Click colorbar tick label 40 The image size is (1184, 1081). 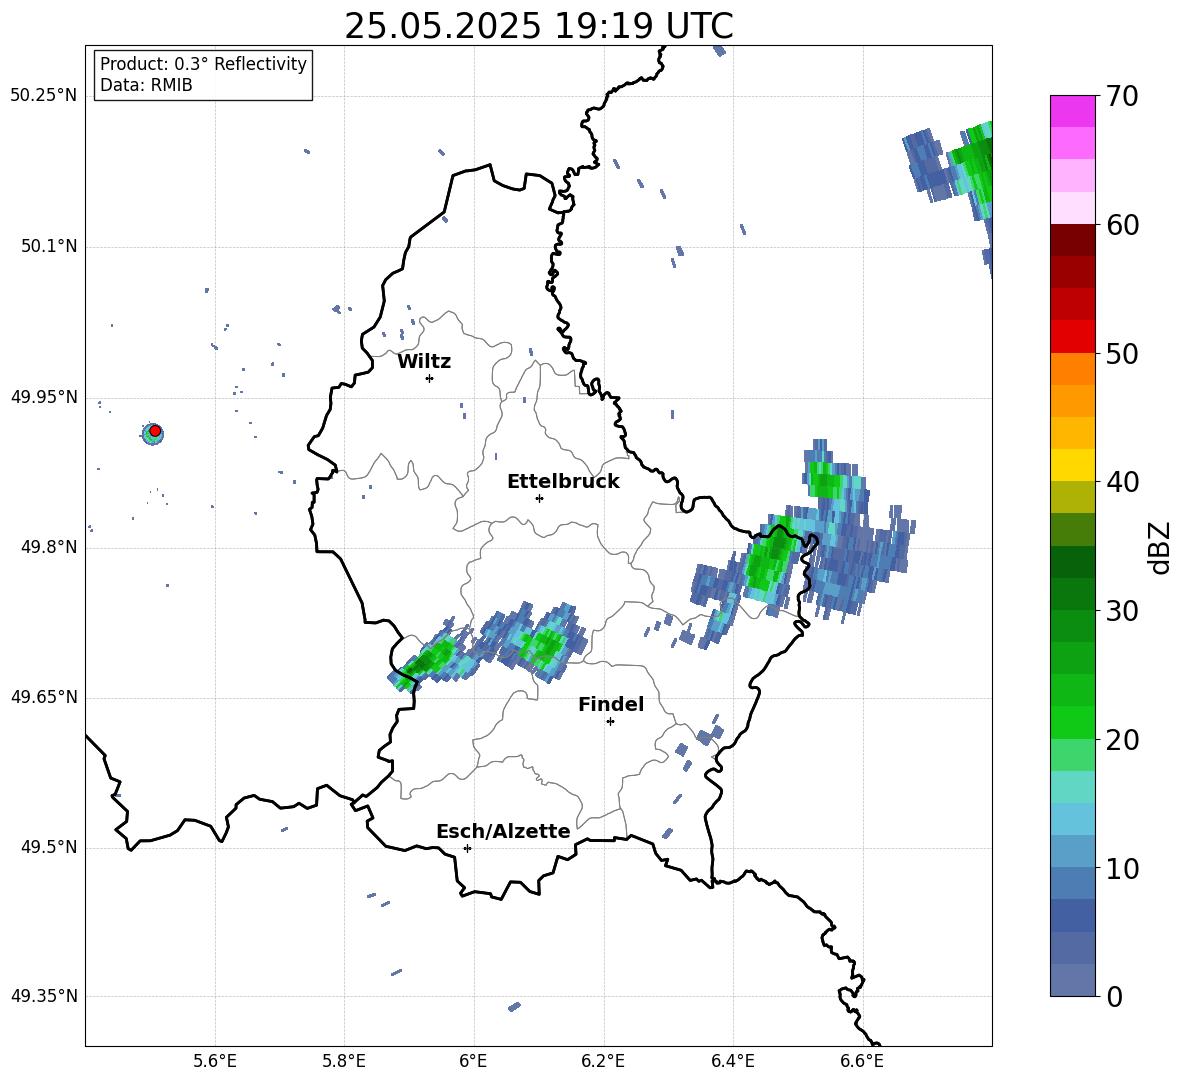(1122, 482)
